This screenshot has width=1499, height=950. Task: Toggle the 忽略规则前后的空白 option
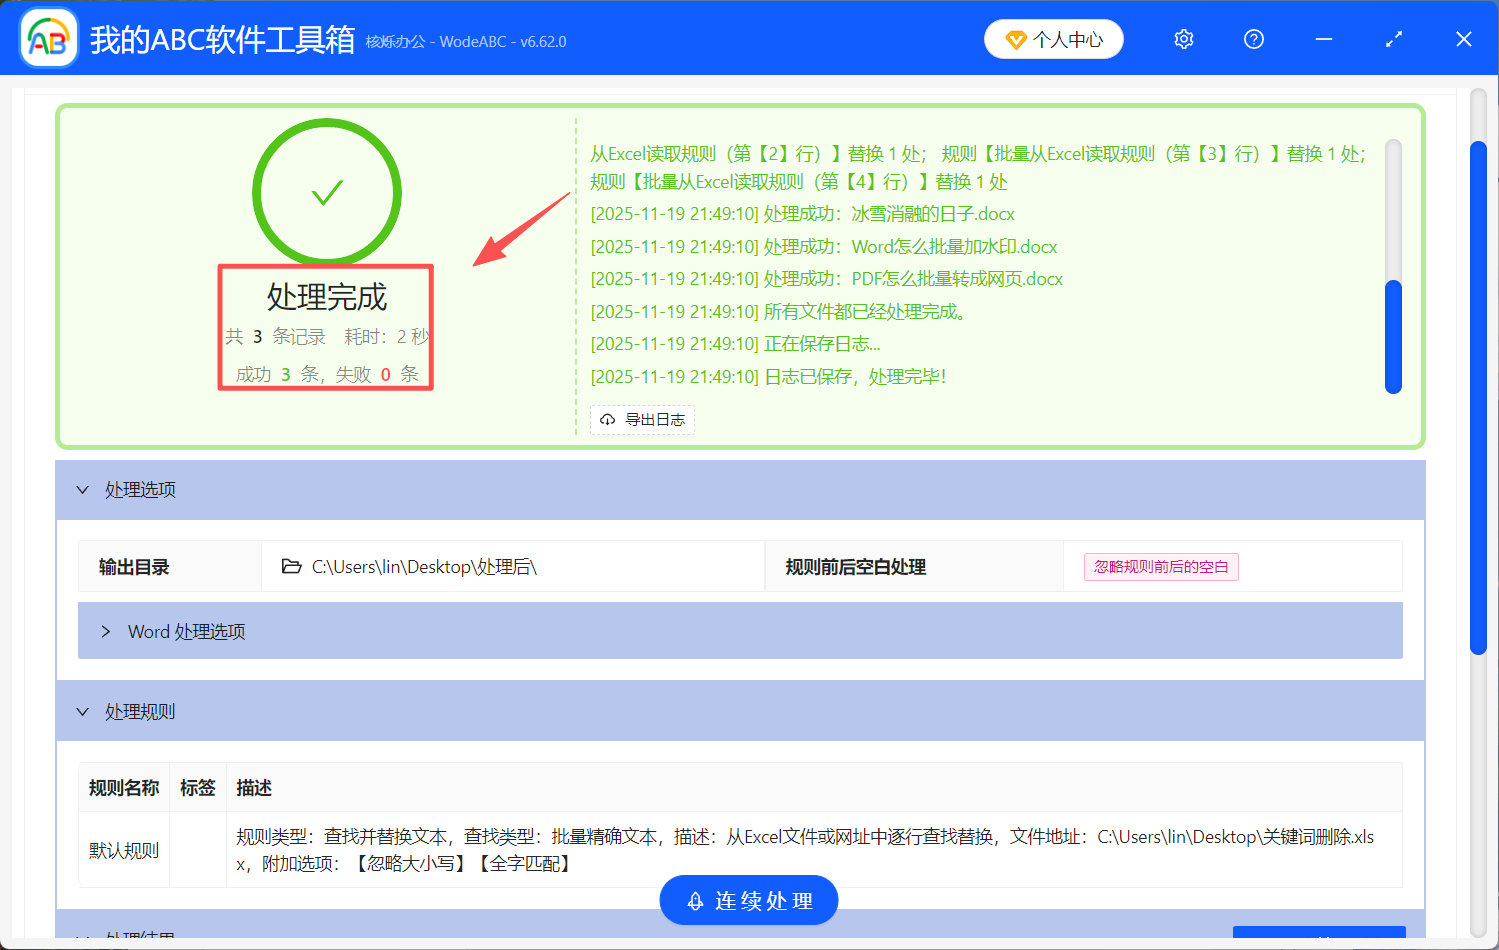[1160, 566]
